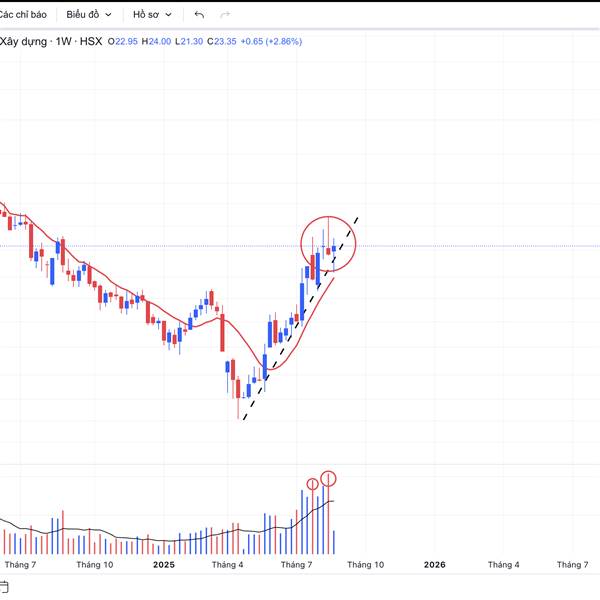Click the O22.95 open value

click(122, 41)
